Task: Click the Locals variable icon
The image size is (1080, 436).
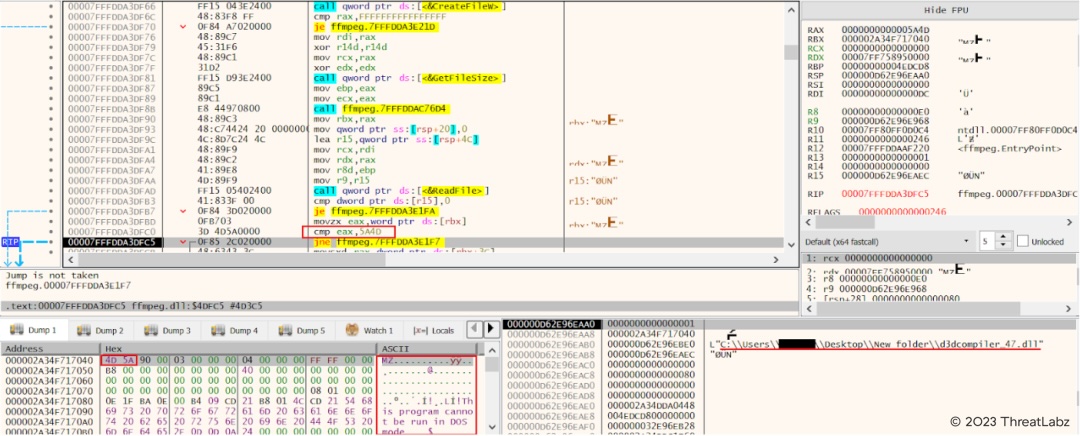Action: tap(421, 330)
